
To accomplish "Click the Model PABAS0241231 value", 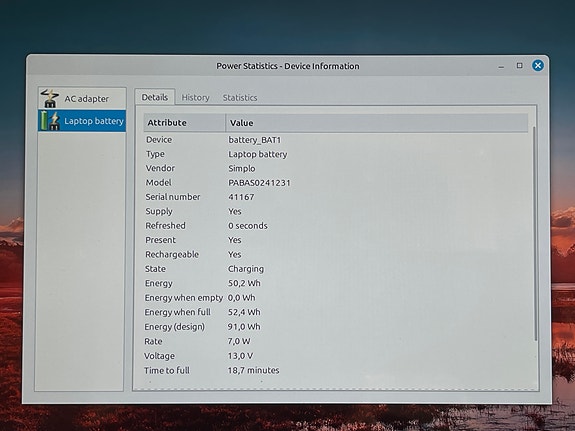I will (x=259, y=183).
